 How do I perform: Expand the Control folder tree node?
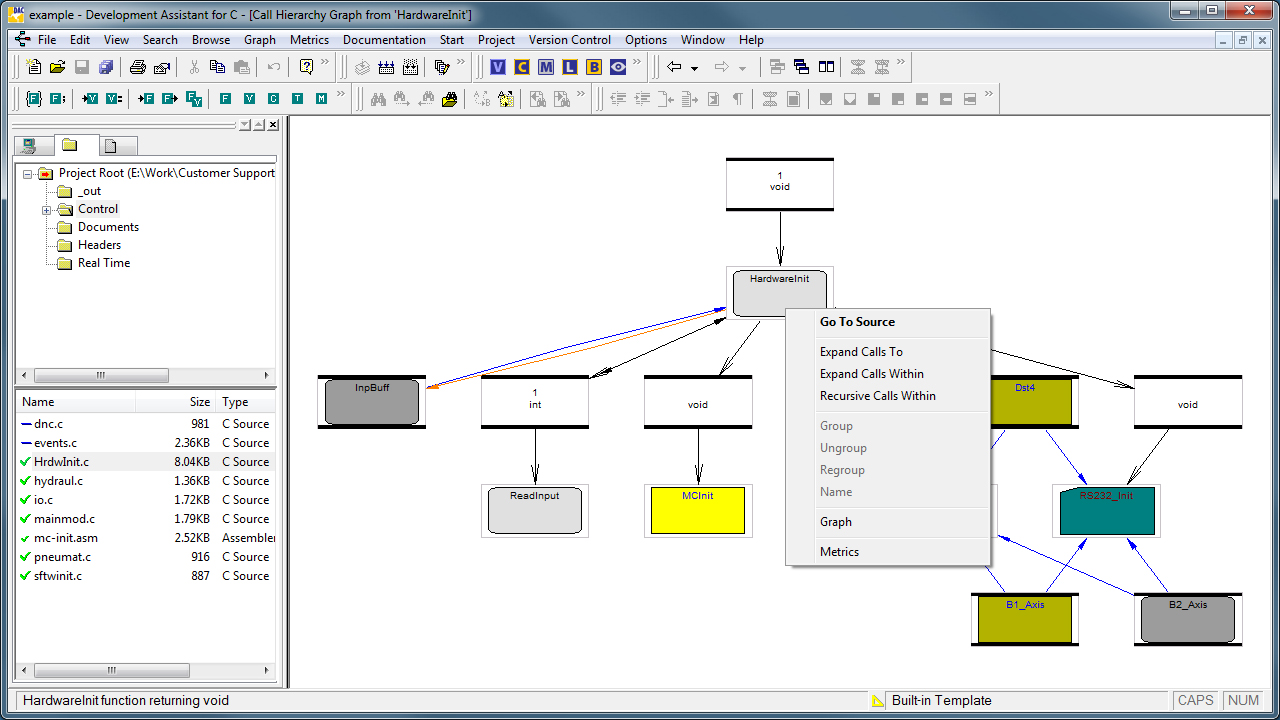(46, 210)
